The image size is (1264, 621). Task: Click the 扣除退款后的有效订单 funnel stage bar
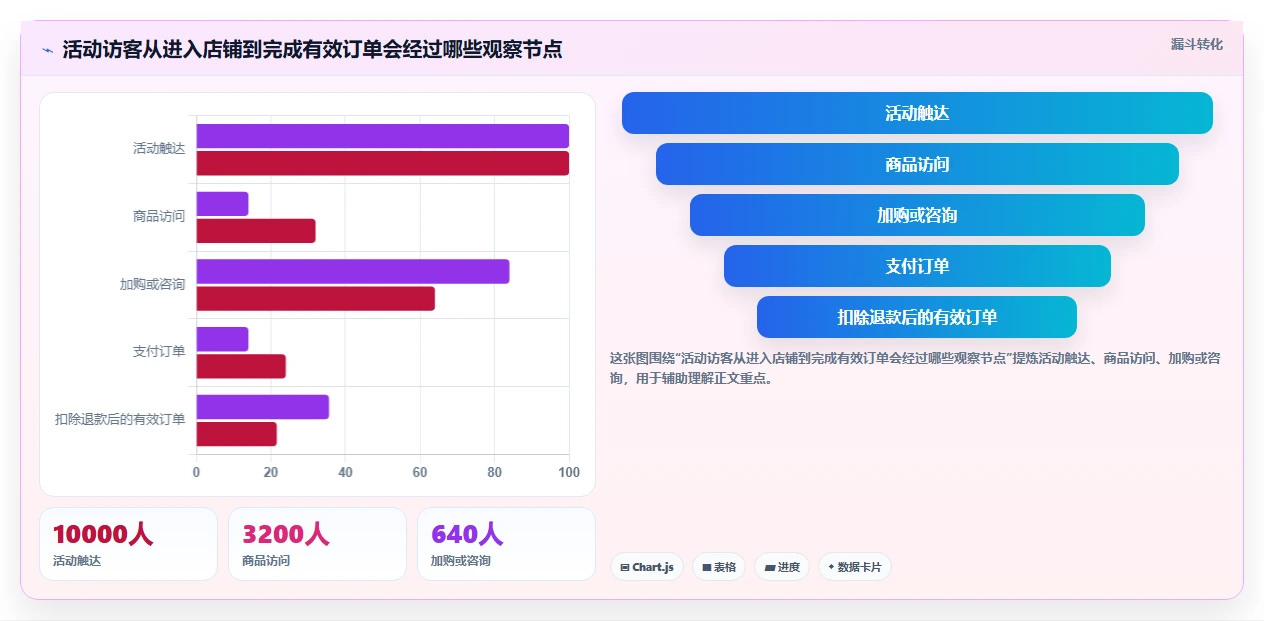pos(917,317)
